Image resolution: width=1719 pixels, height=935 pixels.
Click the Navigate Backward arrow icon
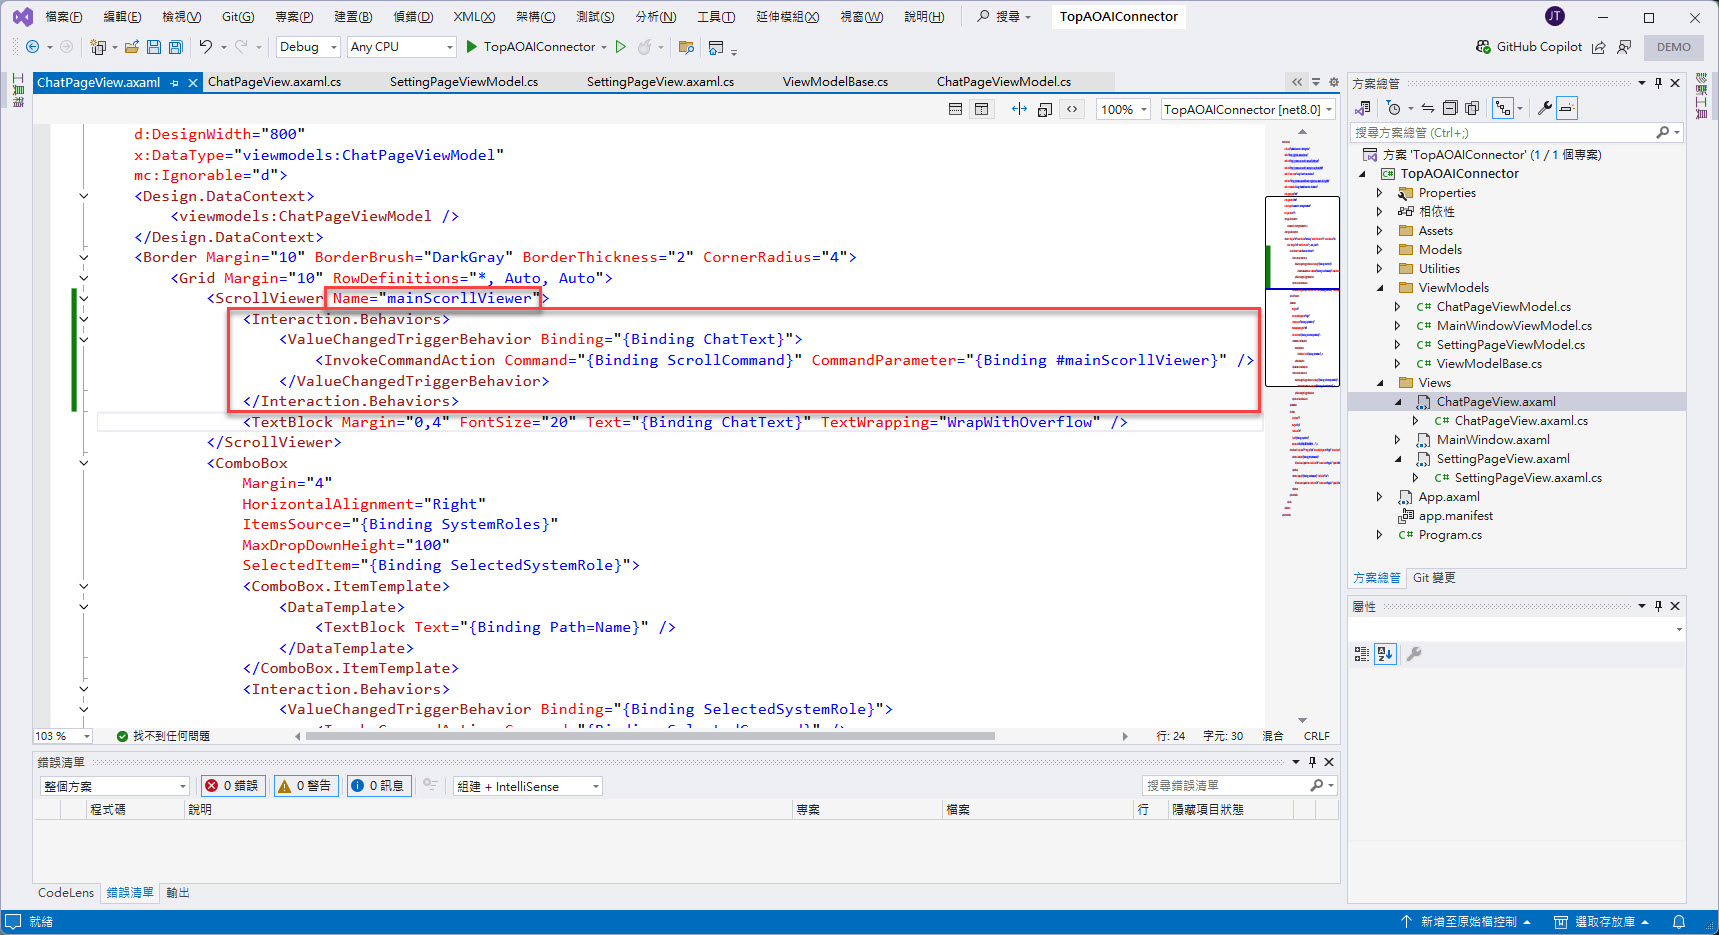pos(32,47)
